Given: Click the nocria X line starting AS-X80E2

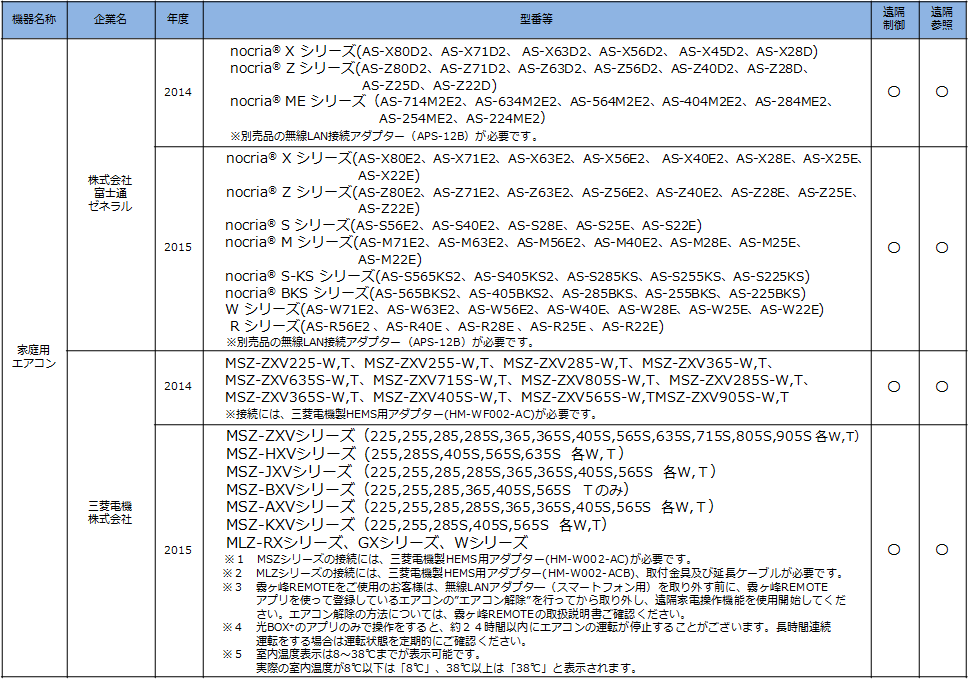Looking at the screenshot, I should pos(544,159).
